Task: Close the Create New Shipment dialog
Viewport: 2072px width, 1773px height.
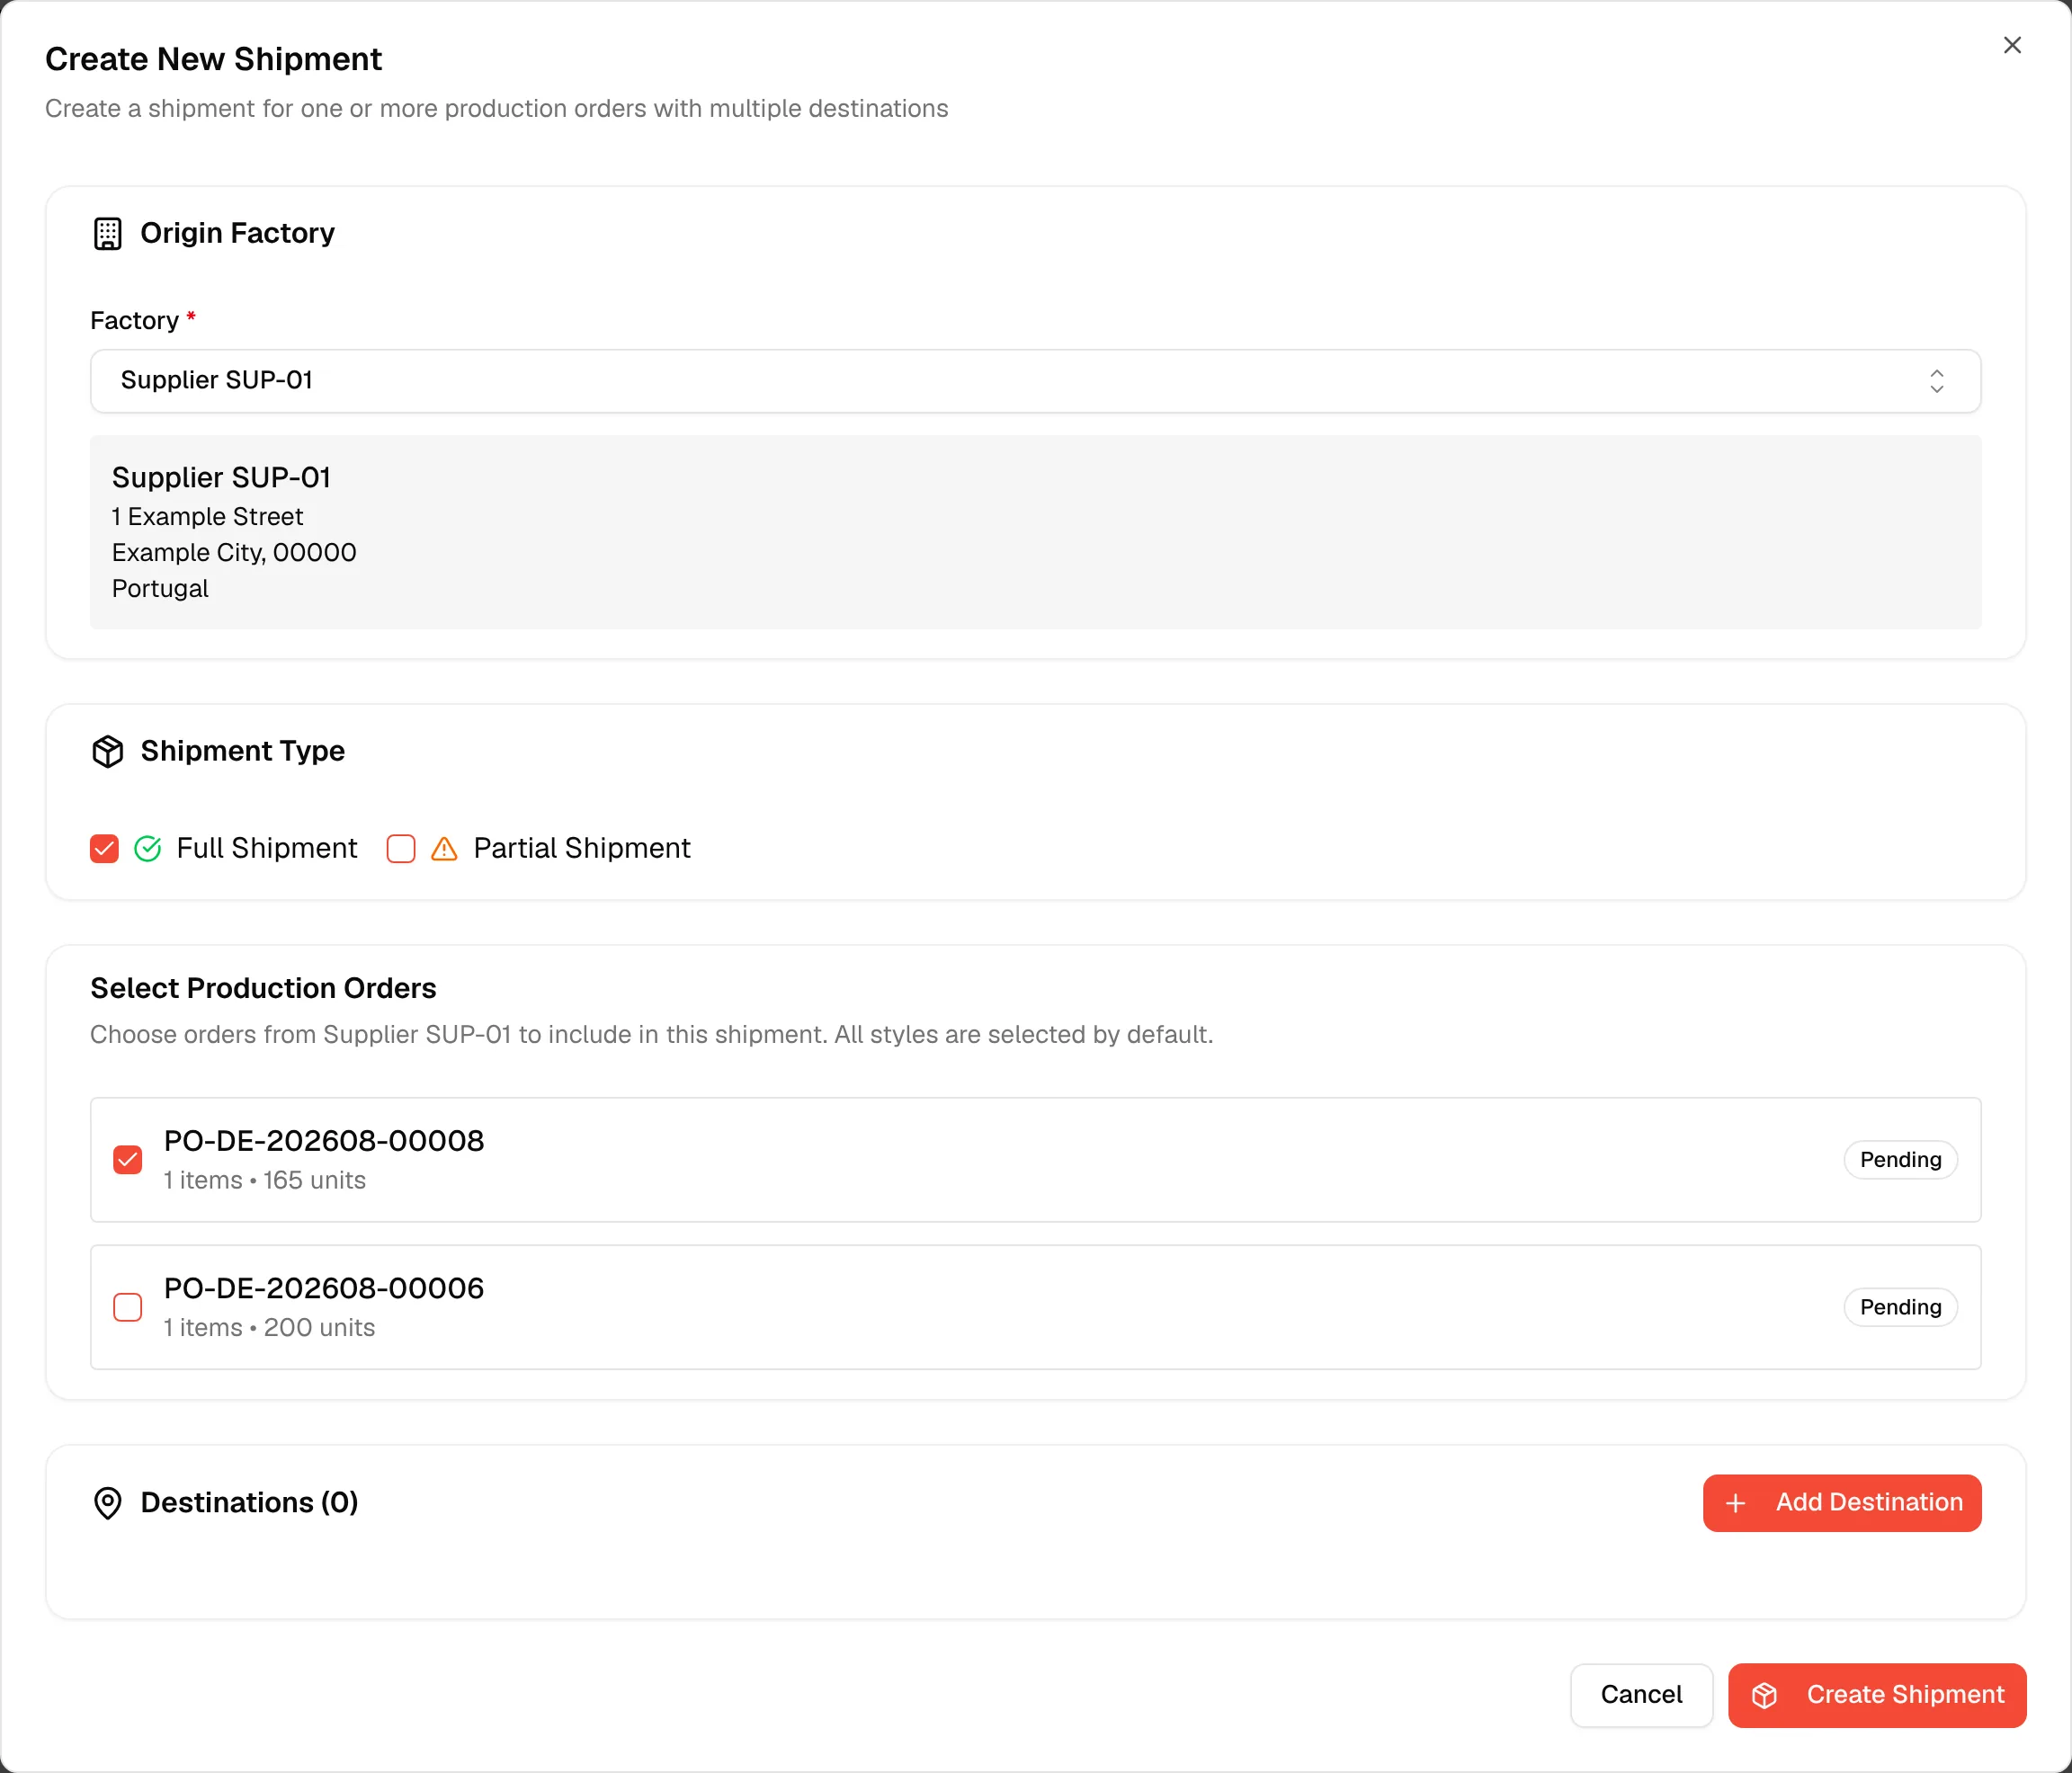Action: pos(2012,45)
